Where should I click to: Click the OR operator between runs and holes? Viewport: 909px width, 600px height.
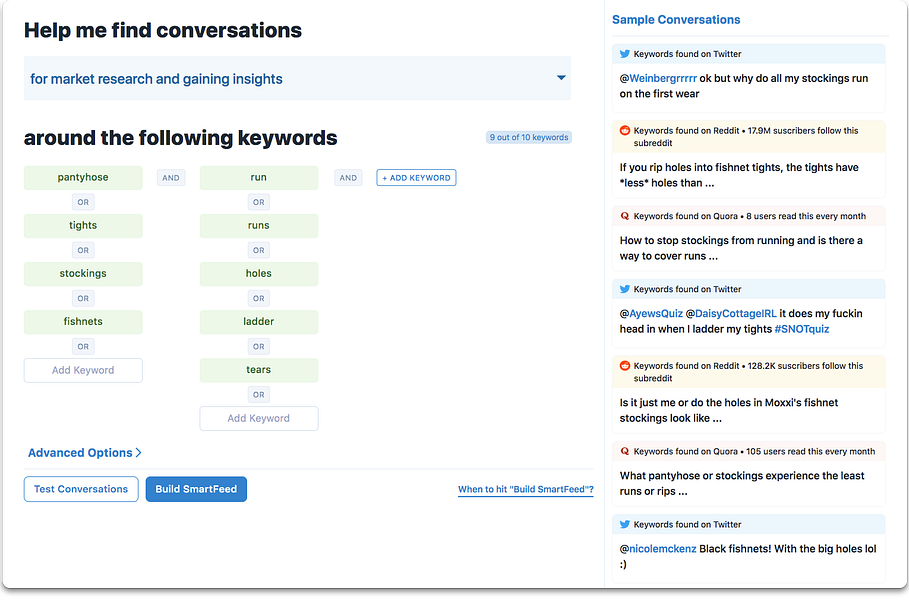tap(259, 250)
